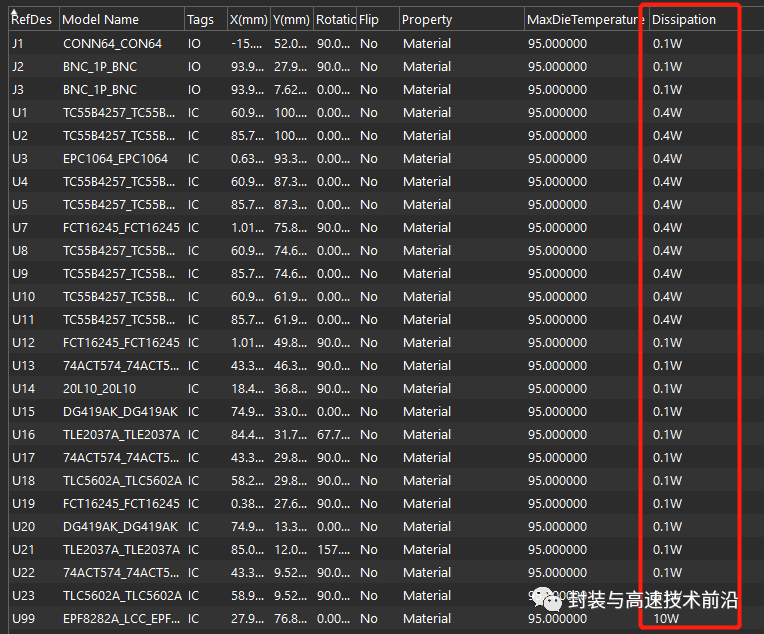Select the U12 RefDes cell

click(x=23, y=343)
